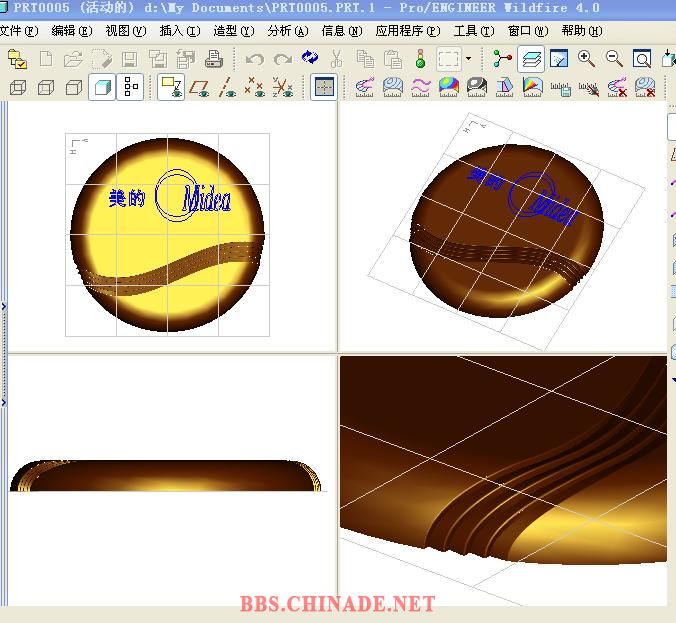Click the saved analysis ruler disk icon

tap(561, 88)
